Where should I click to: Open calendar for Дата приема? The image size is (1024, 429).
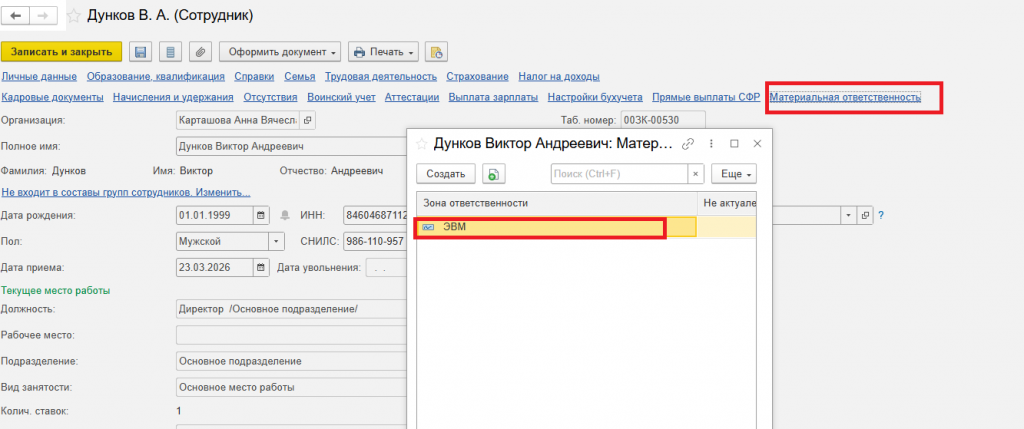pyautogui.click(x=260, y=267)
